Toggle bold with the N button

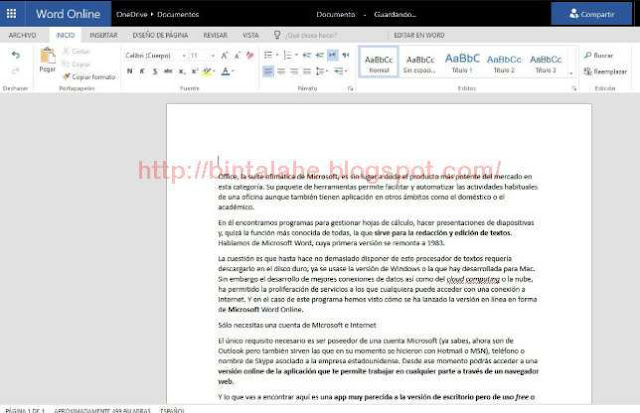[x=129, y=71]
